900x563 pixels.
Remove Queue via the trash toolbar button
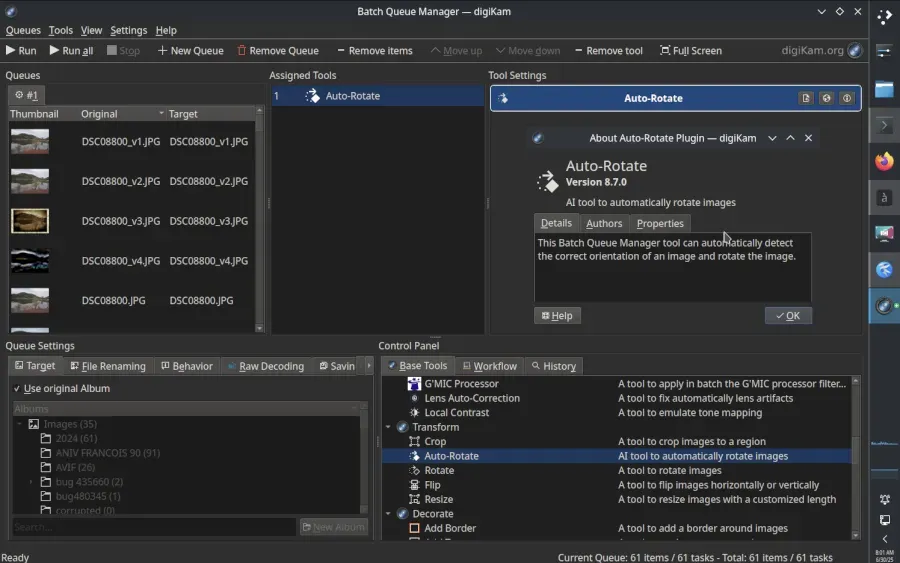pos(278,51)
